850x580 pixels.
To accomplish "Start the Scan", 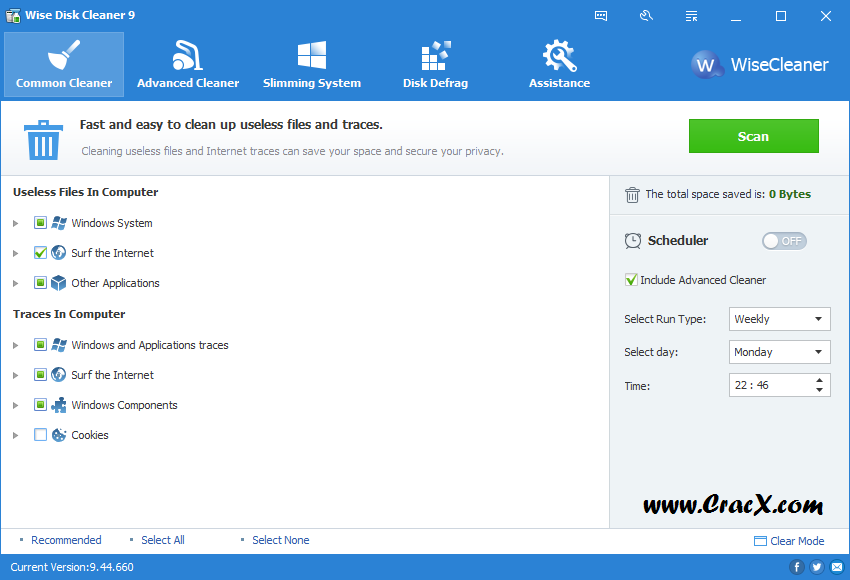I will 754,136.
